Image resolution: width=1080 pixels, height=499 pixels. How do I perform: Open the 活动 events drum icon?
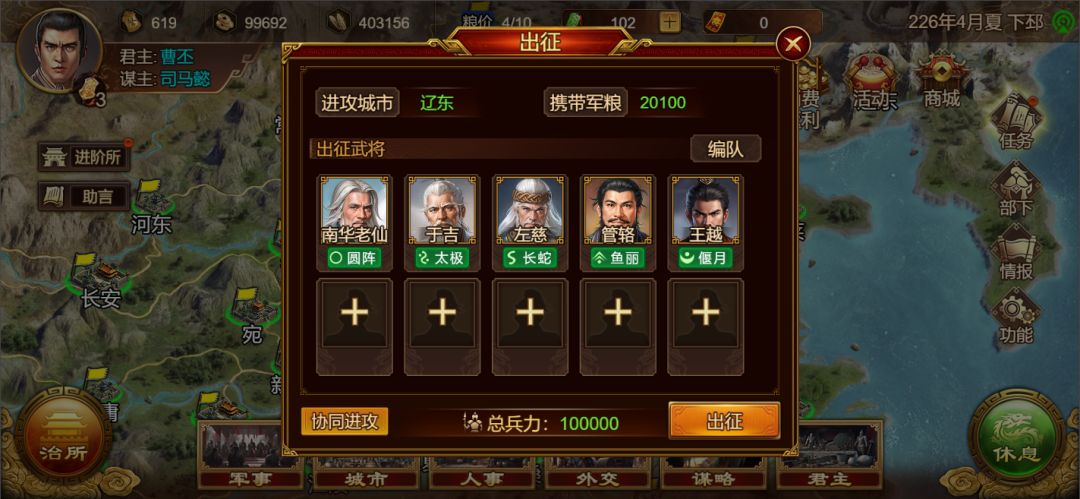pos(874,80)
